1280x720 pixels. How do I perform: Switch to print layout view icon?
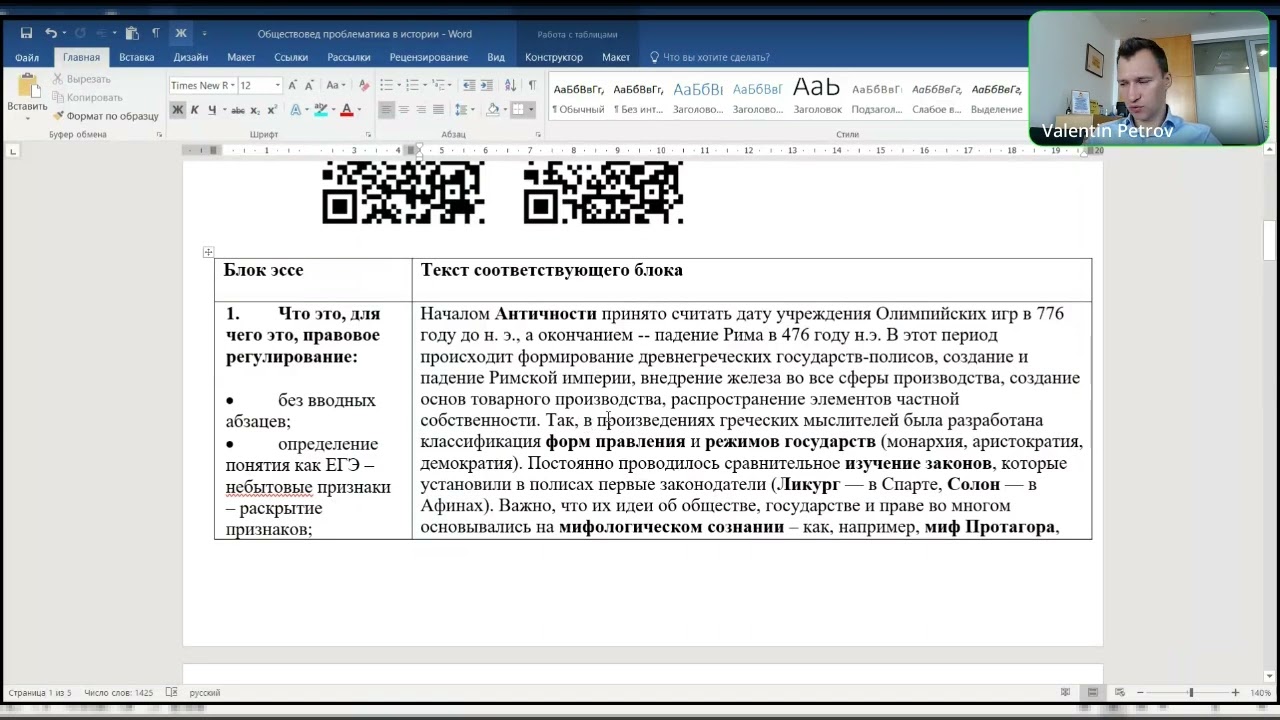(x=1093, y=692)
